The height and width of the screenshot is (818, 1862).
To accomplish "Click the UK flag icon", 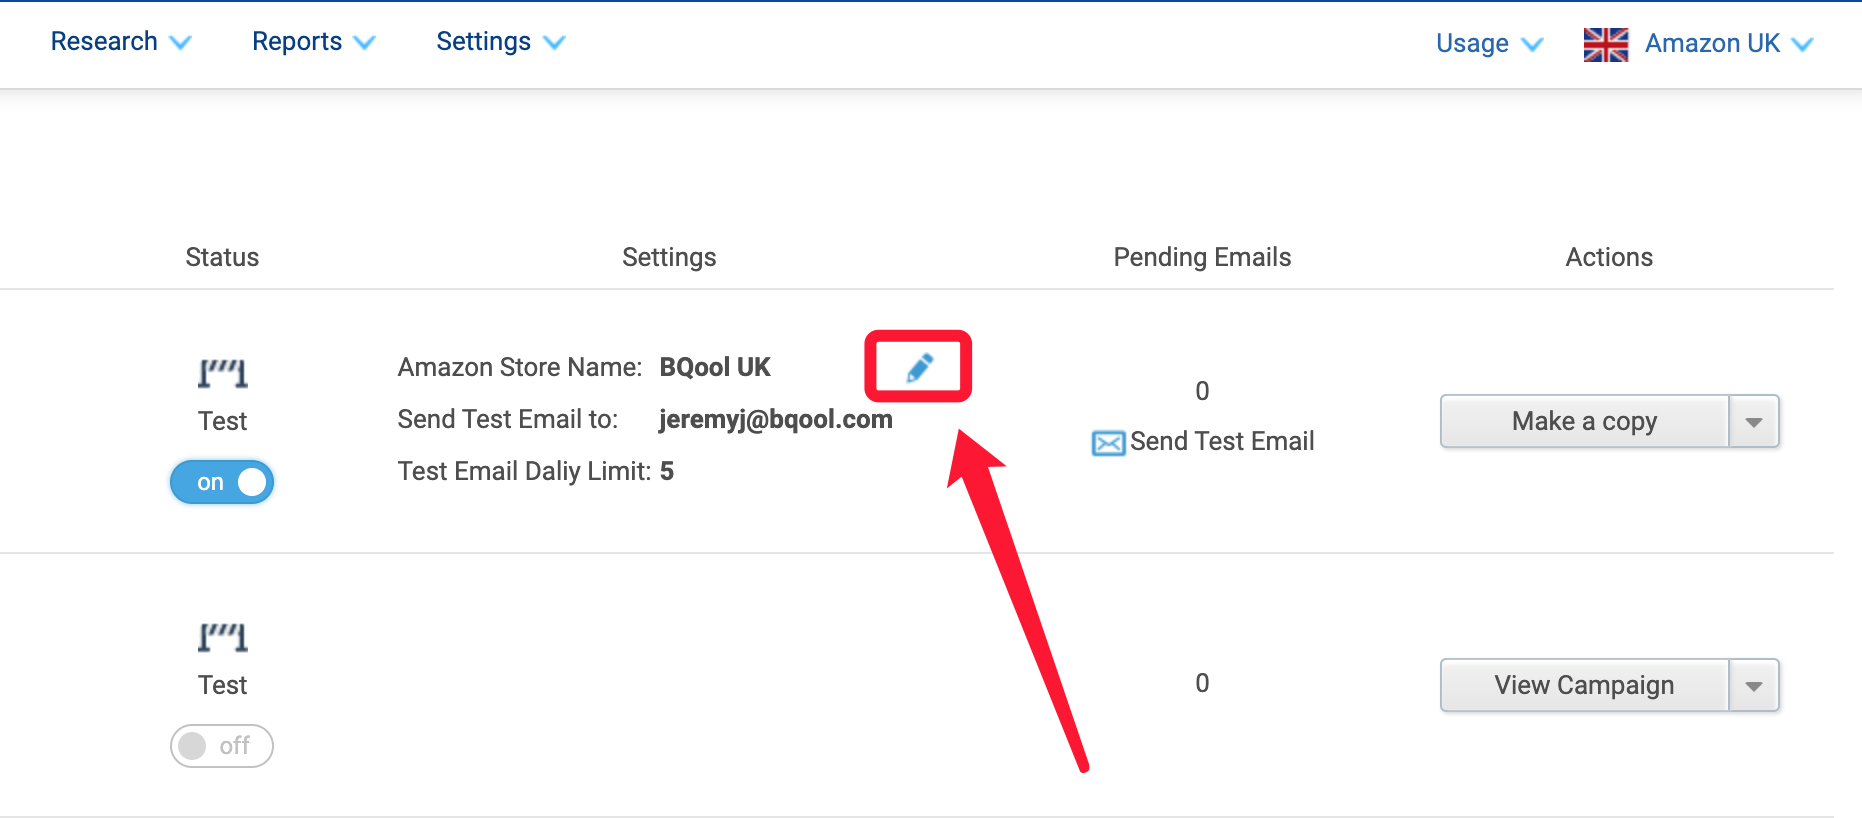I will tap(1606, 44).
